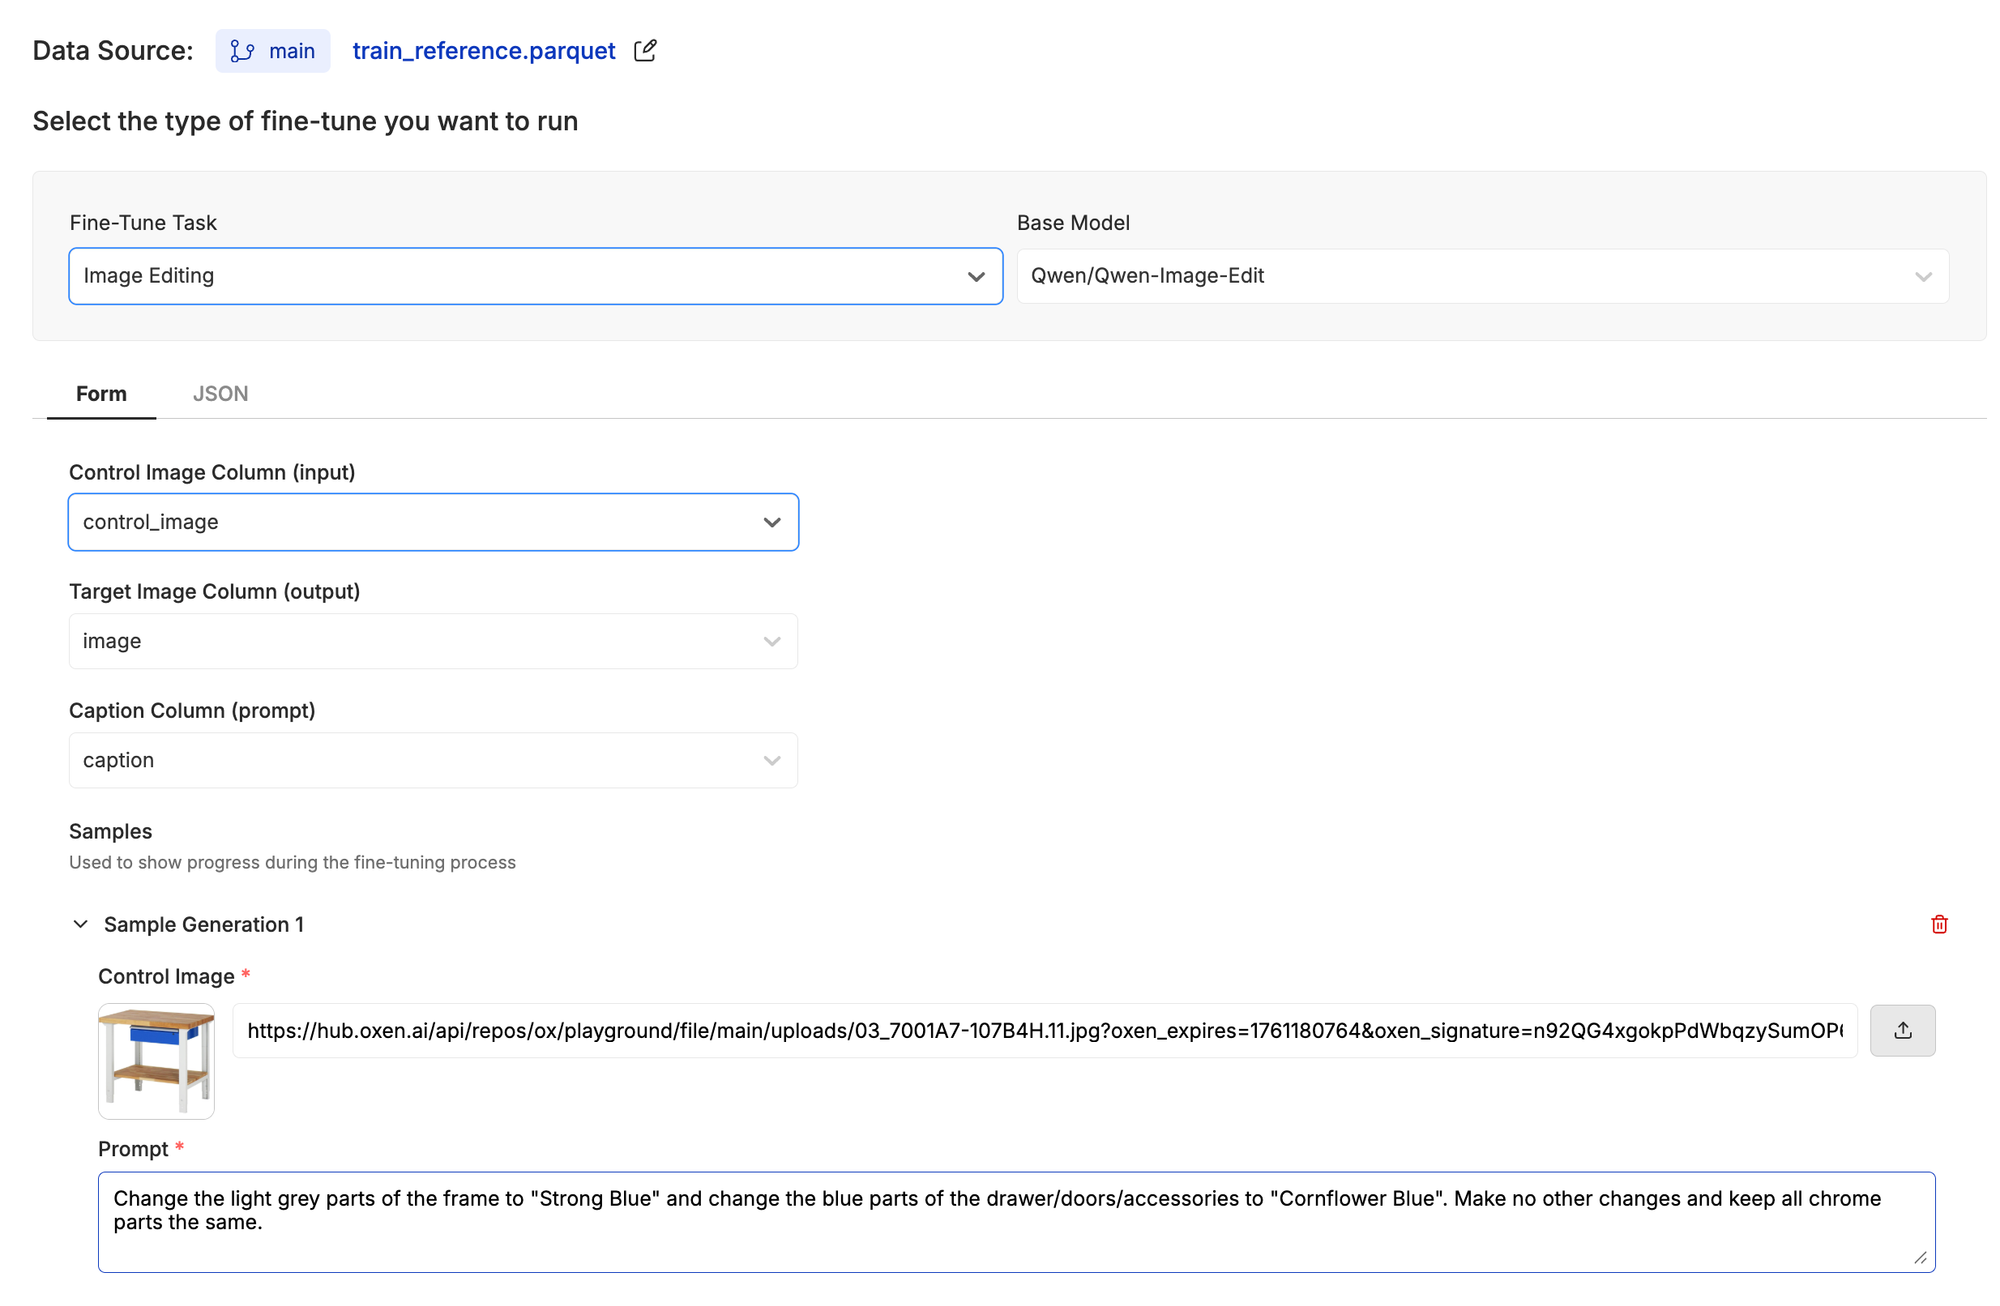This screenshot has width=2000, height=1306.
Task: Click inside the Prompt text area
Action: tap(1015, 1221)
